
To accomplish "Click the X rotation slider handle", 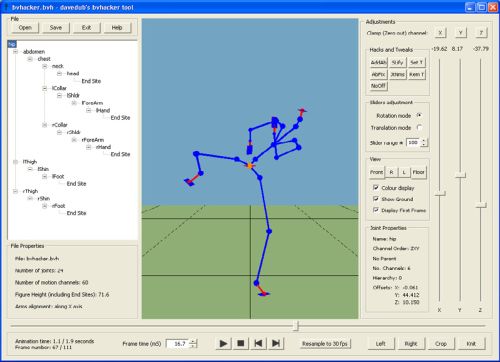I will pyautogui.click(x=440, y=193).
